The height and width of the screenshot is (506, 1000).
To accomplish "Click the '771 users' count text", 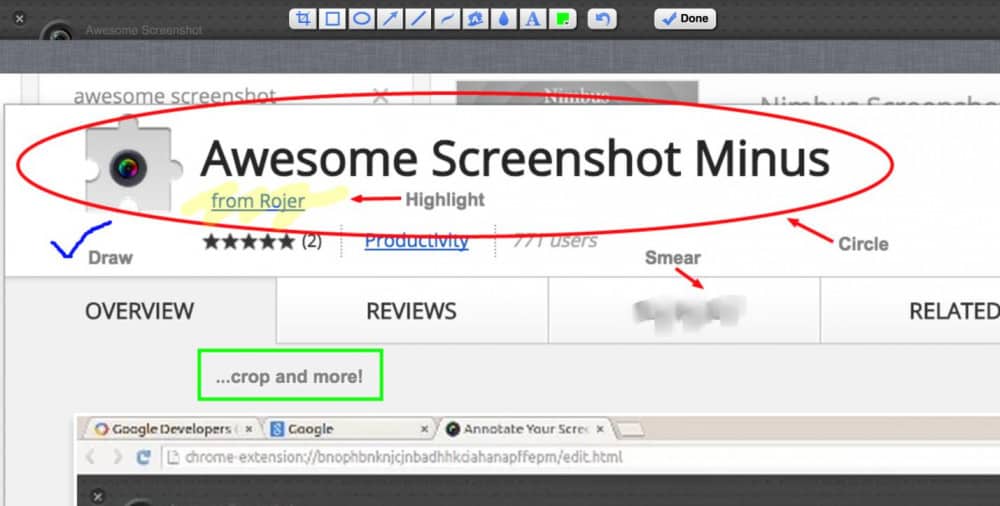I will click(555, 241).
